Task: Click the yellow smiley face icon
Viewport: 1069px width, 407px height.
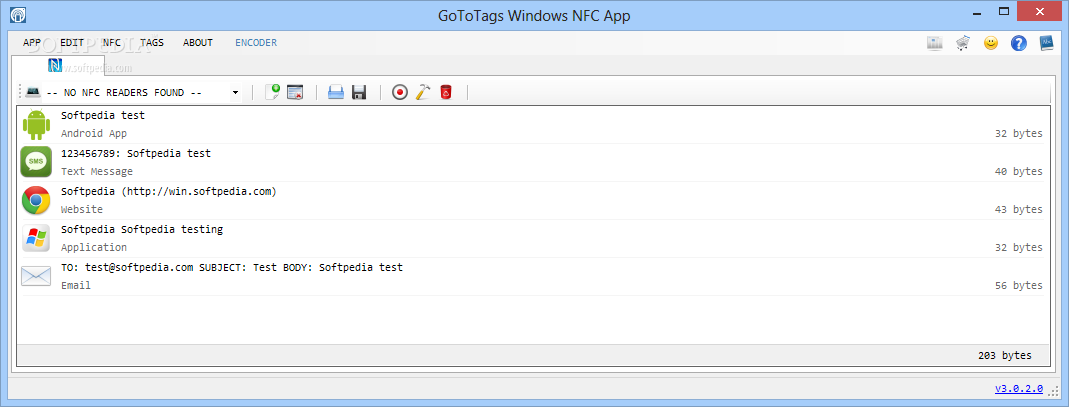Action: pyautogui.click(x=991, y=43)
